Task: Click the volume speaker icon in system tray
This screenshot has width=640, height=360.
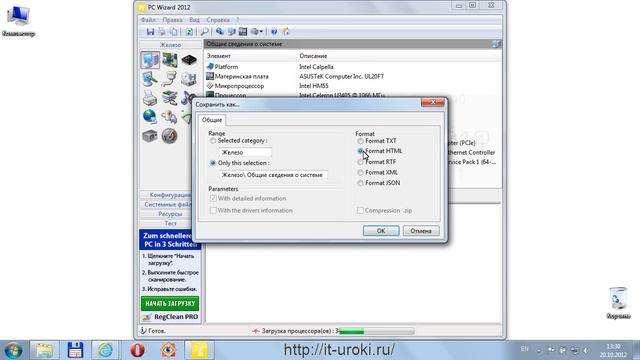Action: (x=586, y=351)
